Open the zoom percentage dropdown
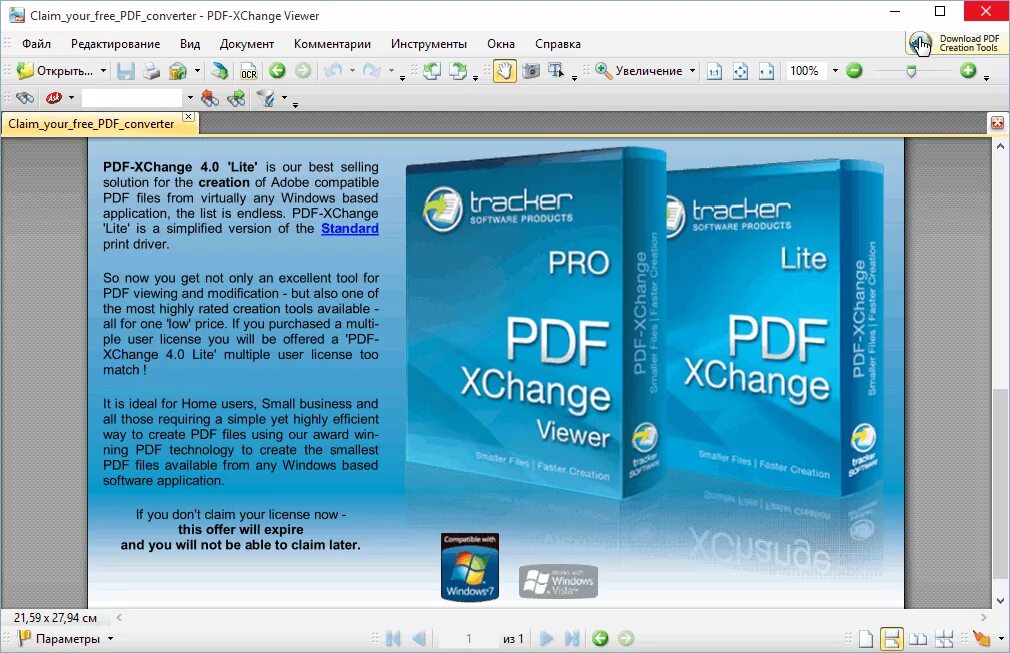 click(835, 71)
